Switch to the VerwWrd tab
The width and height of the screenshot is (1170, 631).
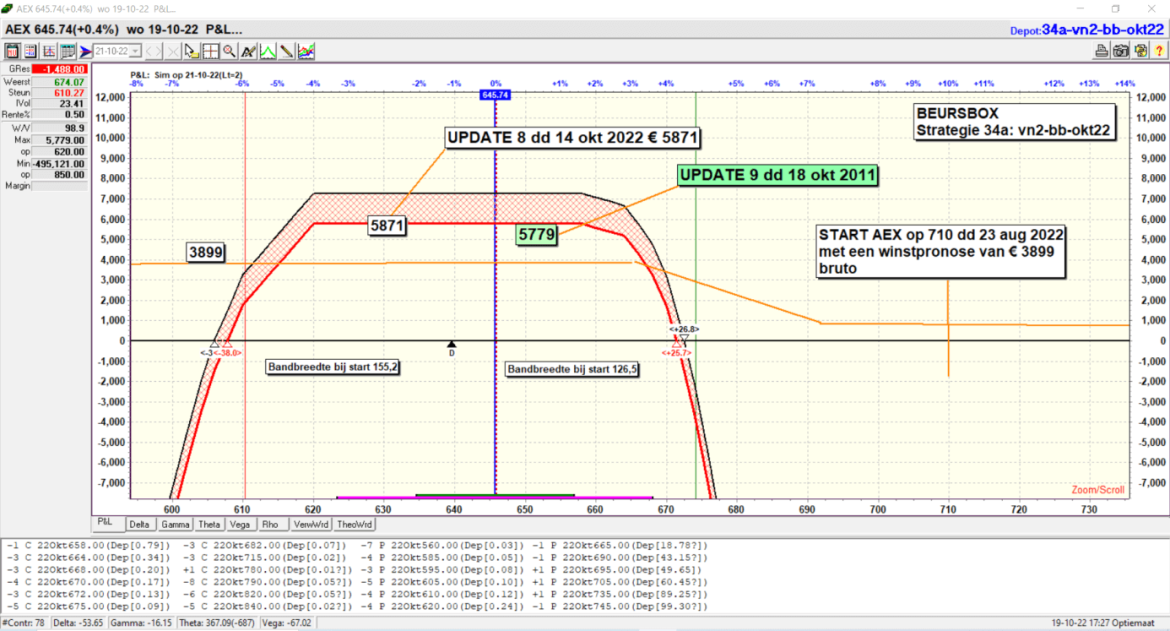(310, 524)
